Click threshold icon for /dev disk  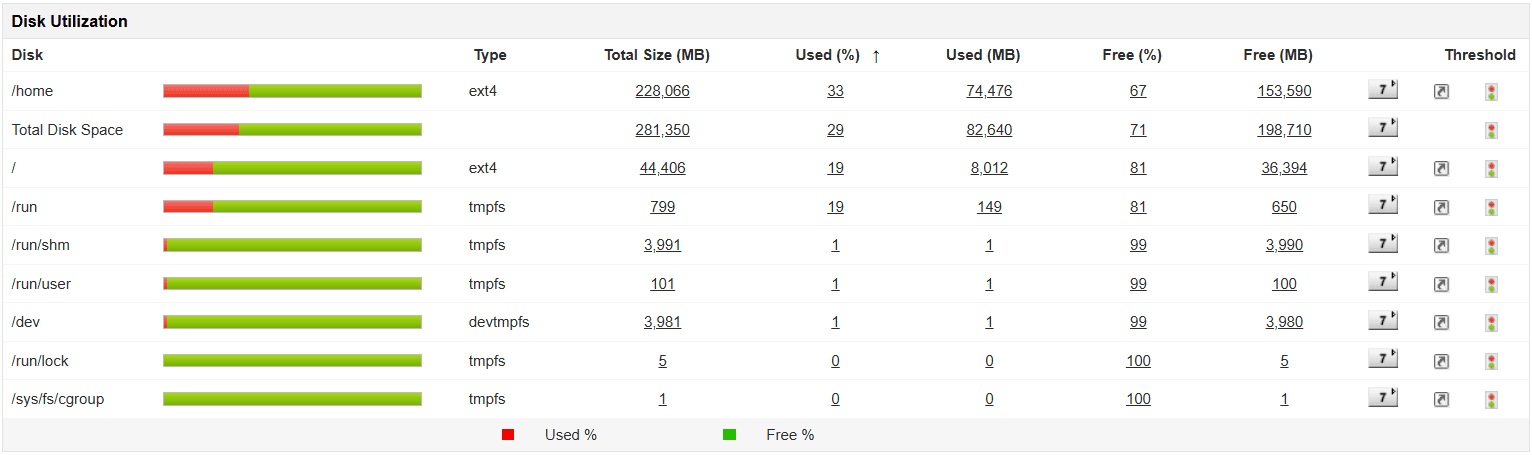coord(1491,323)
